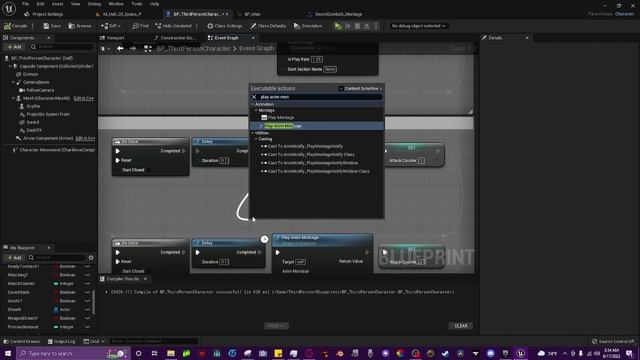The width and height of the screenshot is (640, 360).
Task: Add a new component with Add button
Action: click(x=14, y=47)
